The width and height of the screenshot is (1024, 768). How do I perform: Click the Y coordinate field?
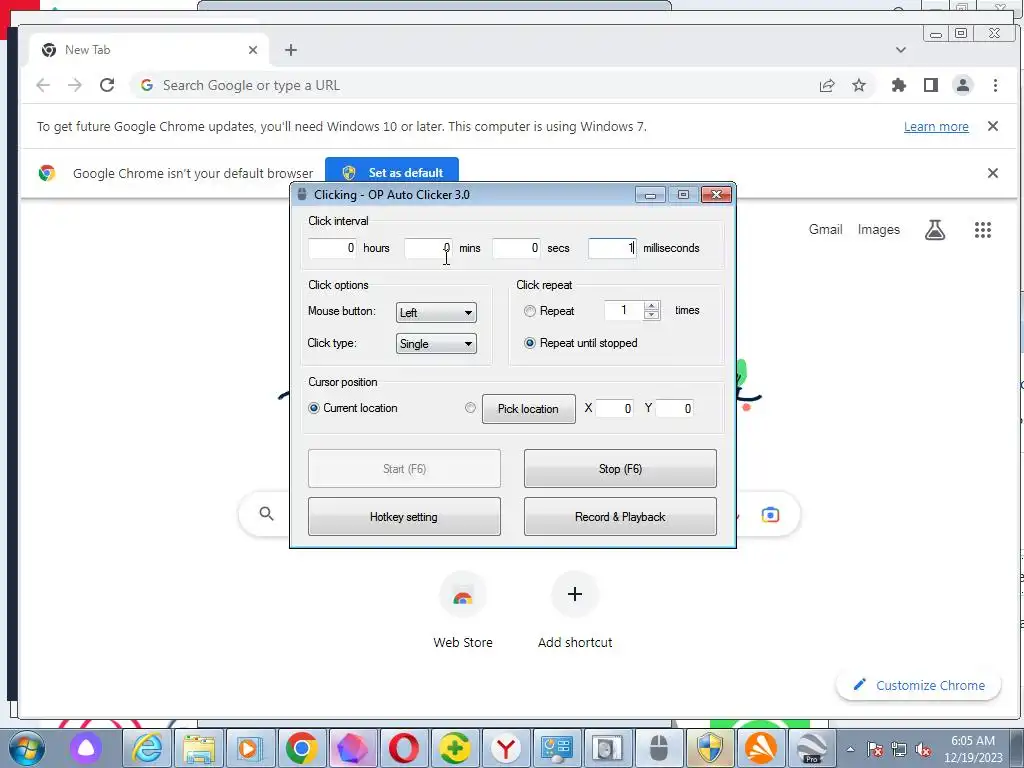click(x=675, y=409)
